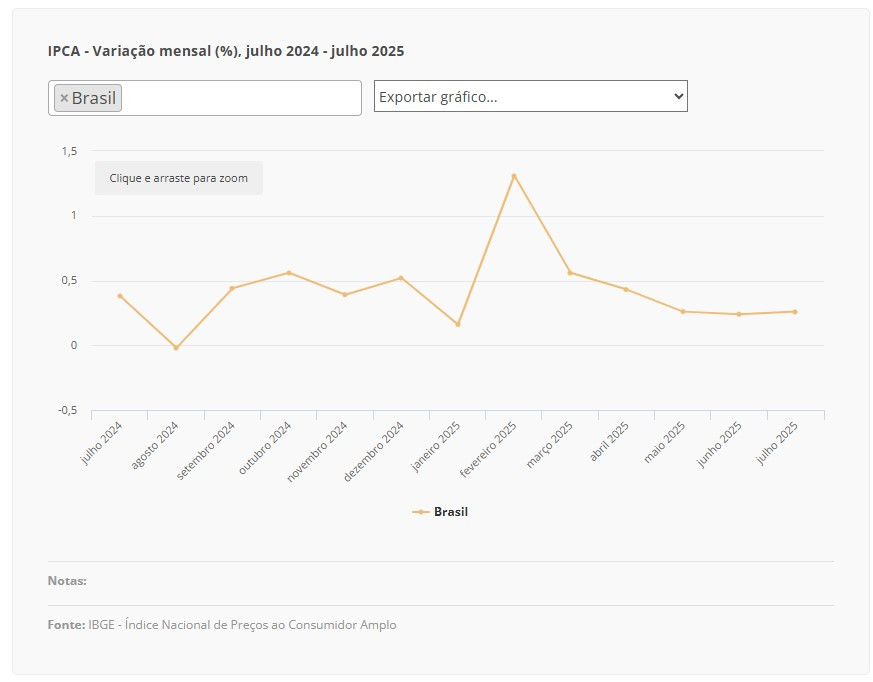Select the setembro 2024 data point
The width and height of the screenshot is (873, 682).
(232, 288)
